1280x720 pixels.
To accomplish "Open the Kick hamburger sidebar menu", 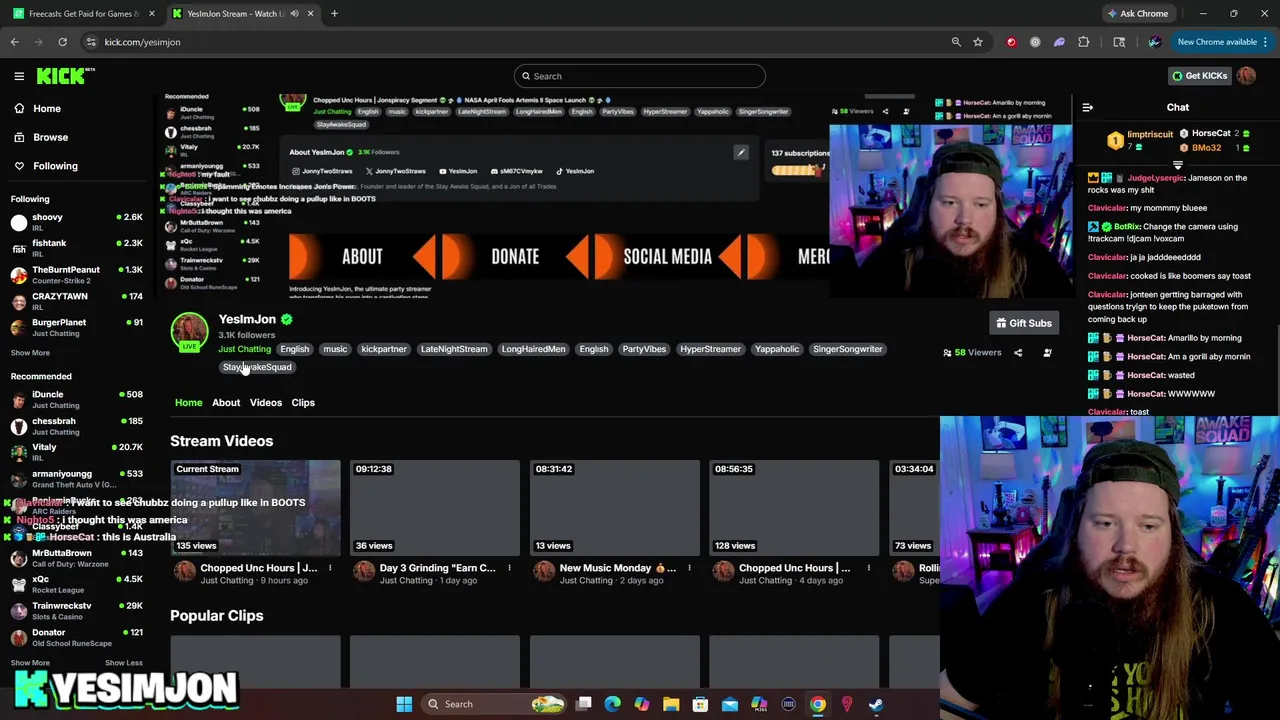I will click(x=19, y=76).
